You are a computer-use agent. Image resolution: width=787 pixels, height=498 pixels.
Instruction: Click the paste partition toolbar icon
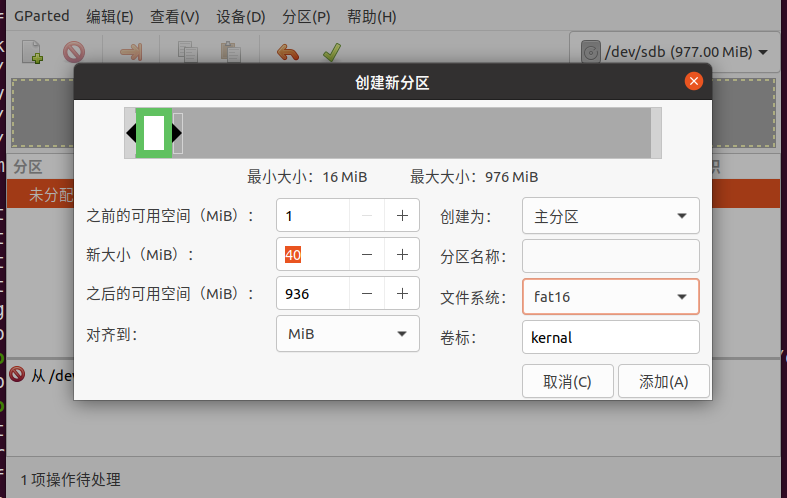click(x=230, y=52)
